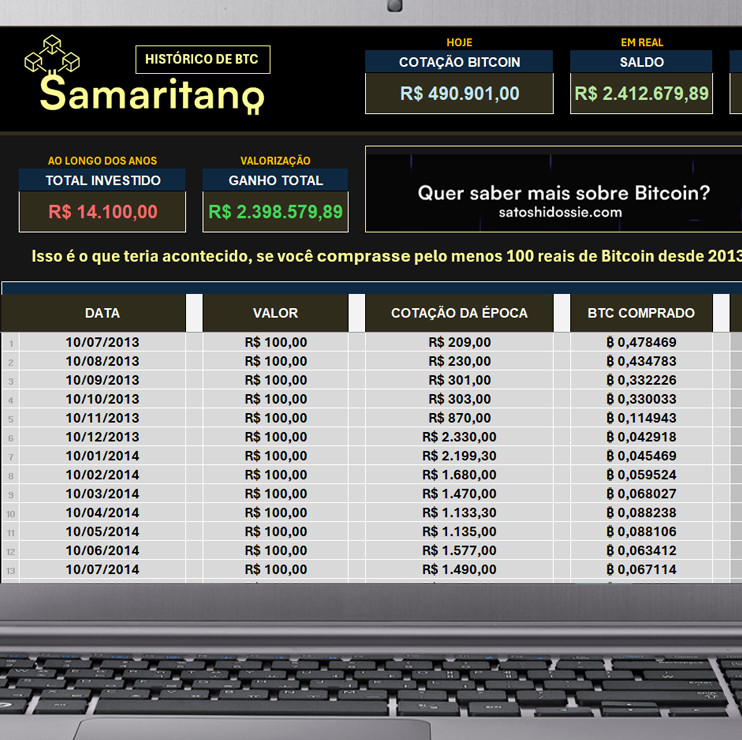Click the BTC COMPRADO column header
This screenshot has width=742, height=740.
coord(641,313)
